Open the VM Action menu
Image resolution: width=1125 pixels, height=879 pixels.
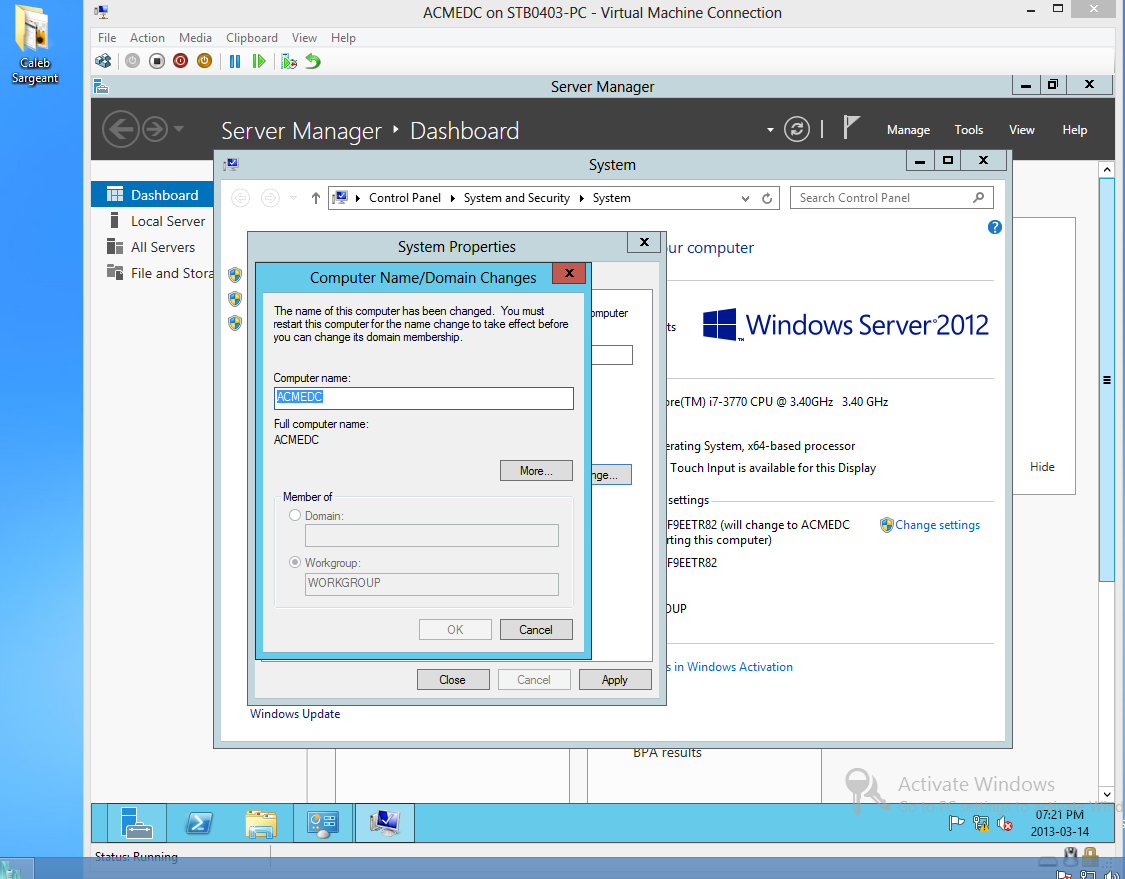[x=147, y=37]
